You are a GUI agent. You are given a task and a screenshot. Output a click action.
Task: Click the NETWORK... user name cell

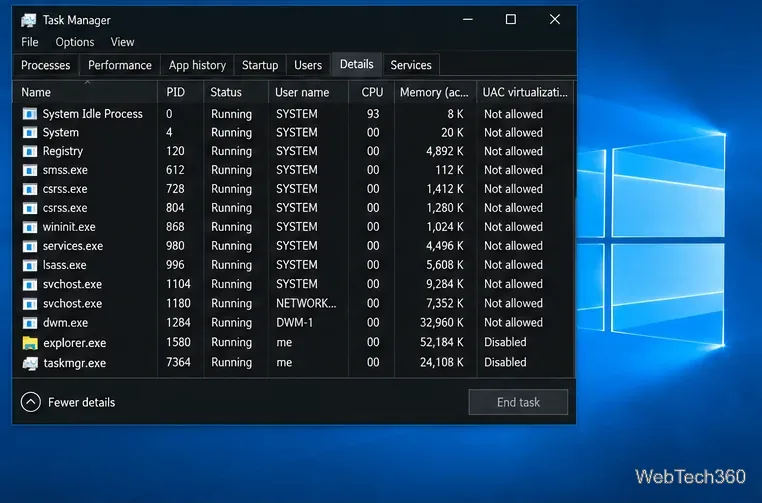(306, 303)
